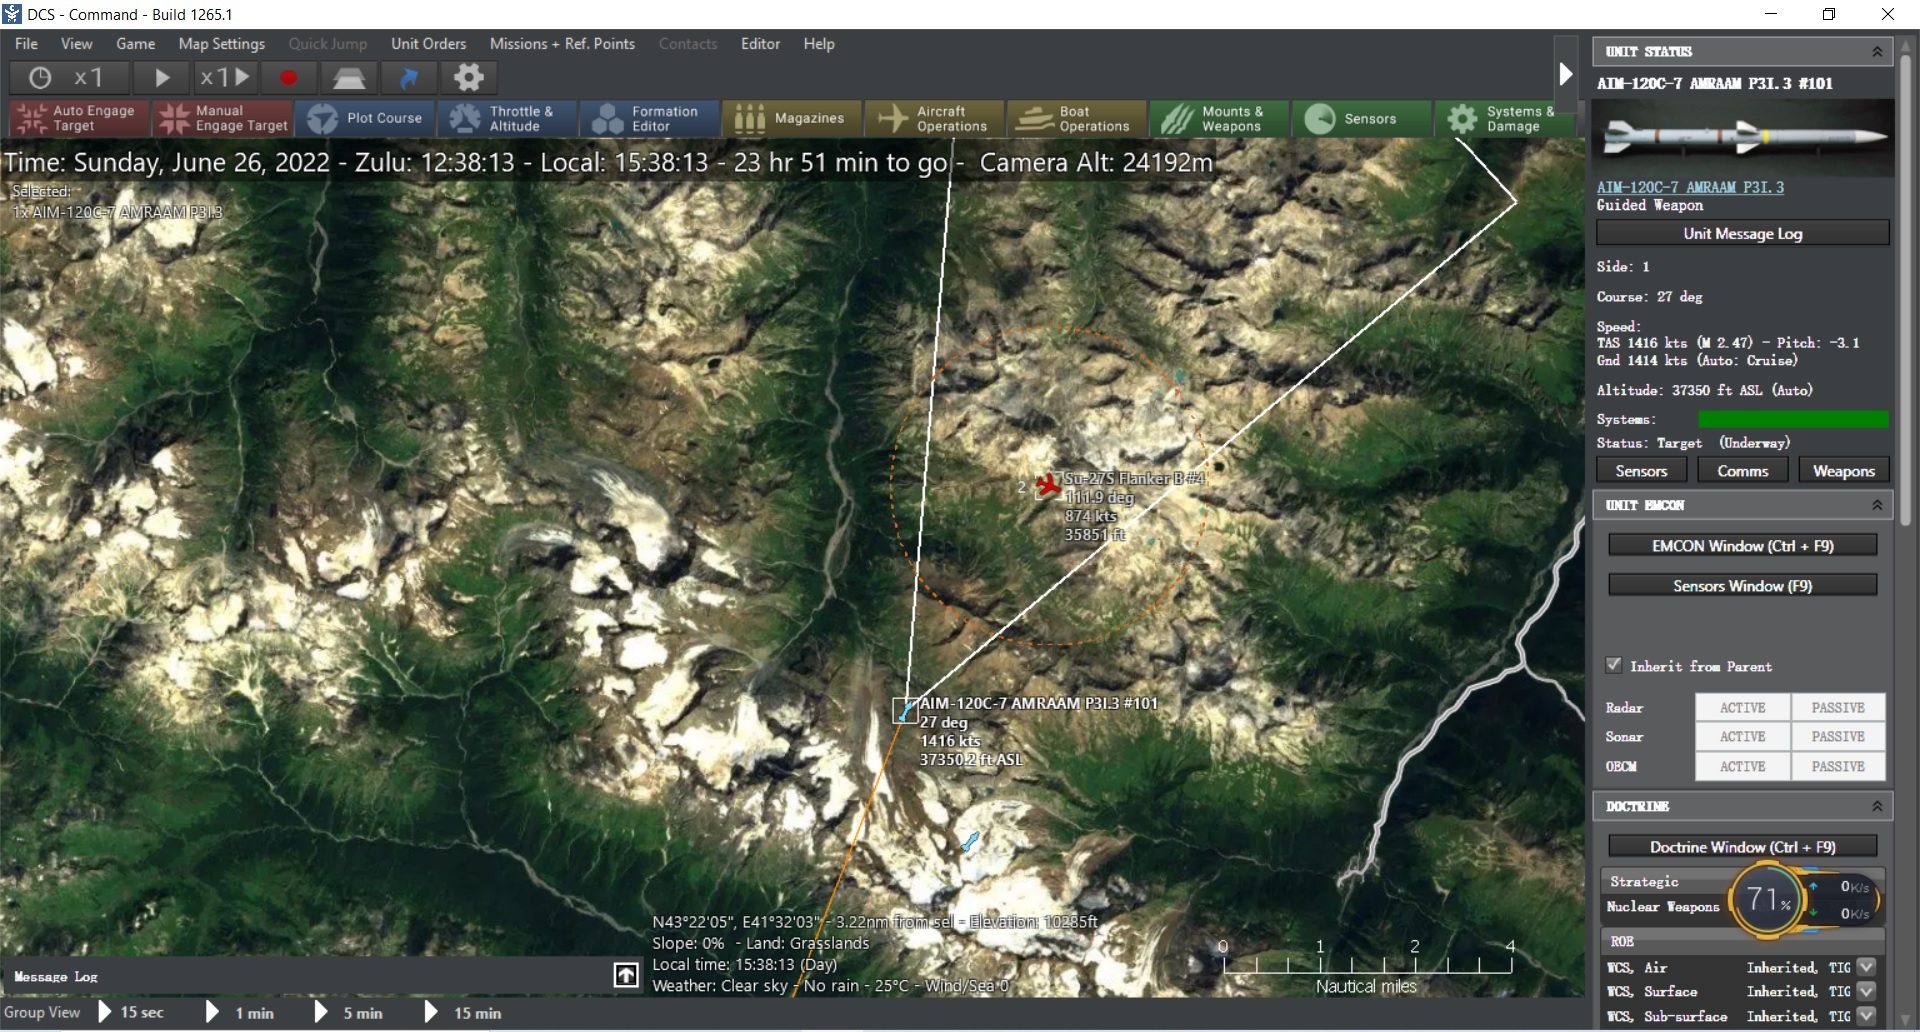Open the Sensors Window (F9)
1920x1032 pixels.
pyautogui.click(x=1742, y=586)
